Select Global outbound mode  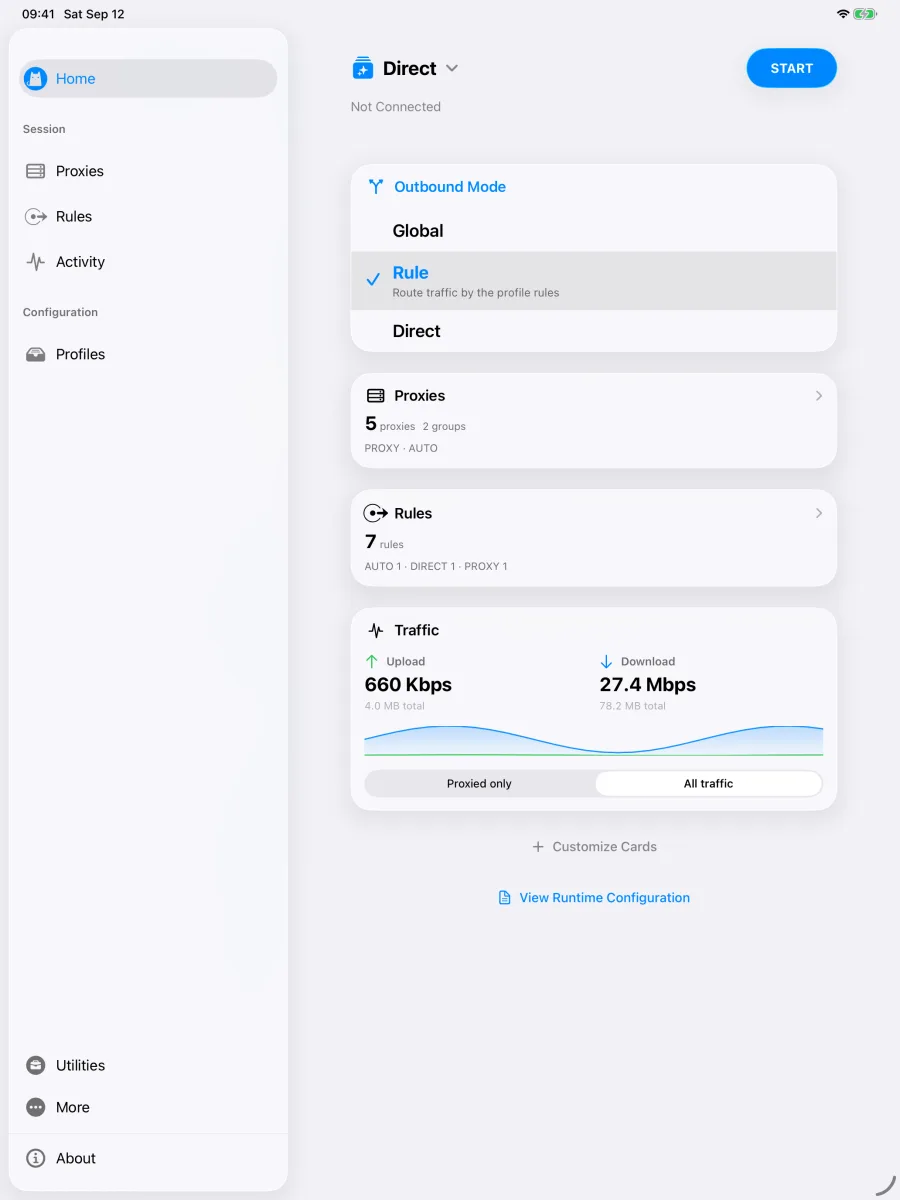coord(594,231)
